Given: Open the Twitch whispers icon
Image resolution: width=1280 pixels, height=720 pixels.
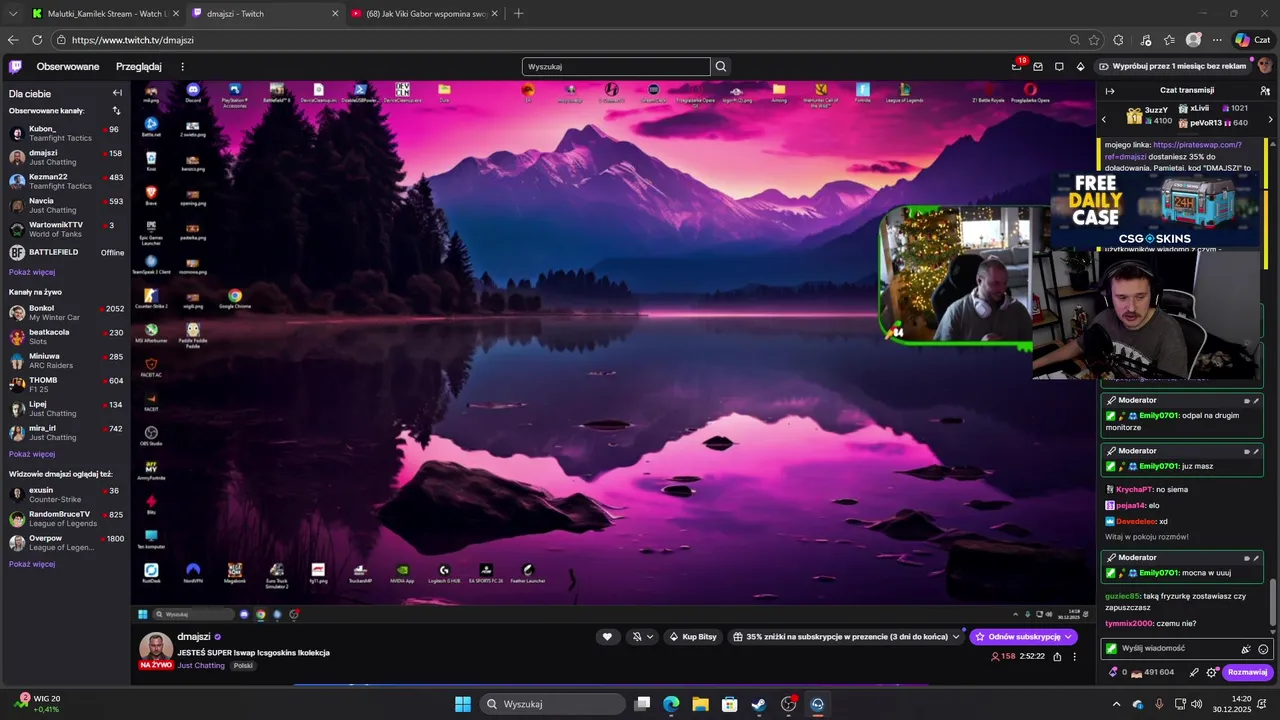Looking at the screenshot, I should tap(1059, 67).
